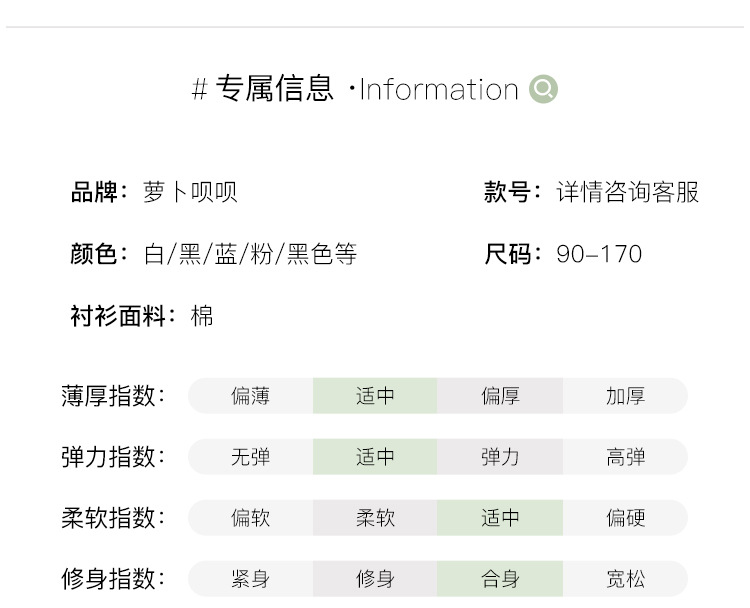750x608 pixels.
Task: Choose 弹力 elasticity option
Action: [x=500, y=457]
